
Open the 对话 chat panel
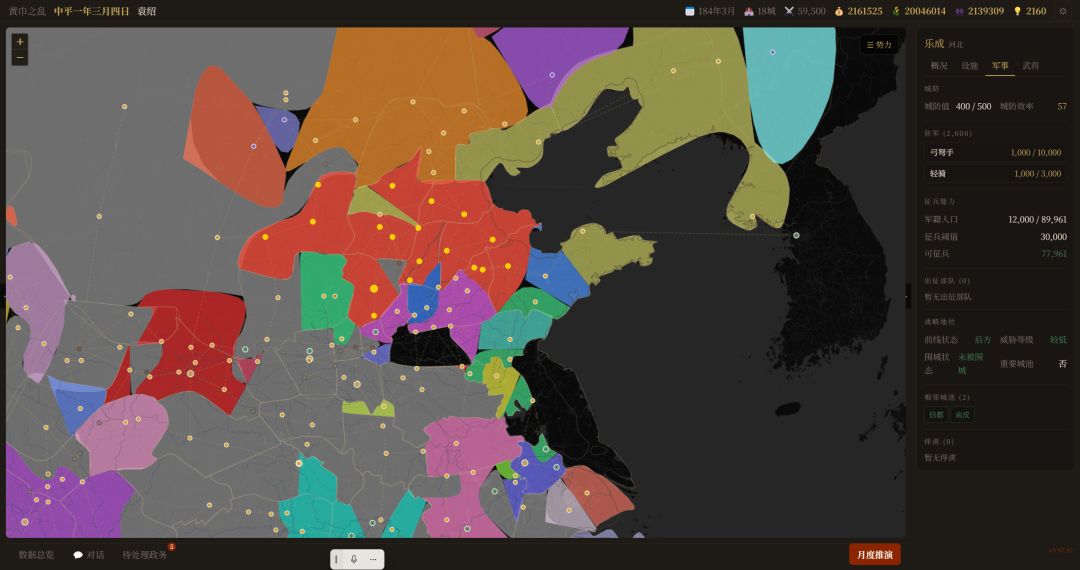coord(88,555)
